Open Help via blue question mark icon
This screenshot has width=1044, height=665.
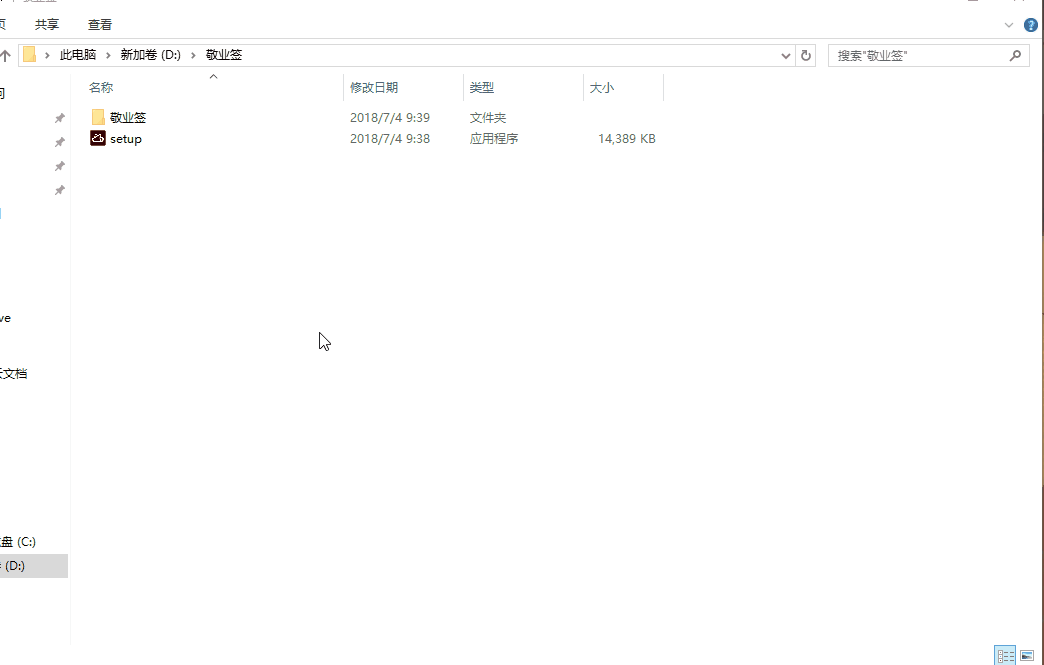point(1031,25)
